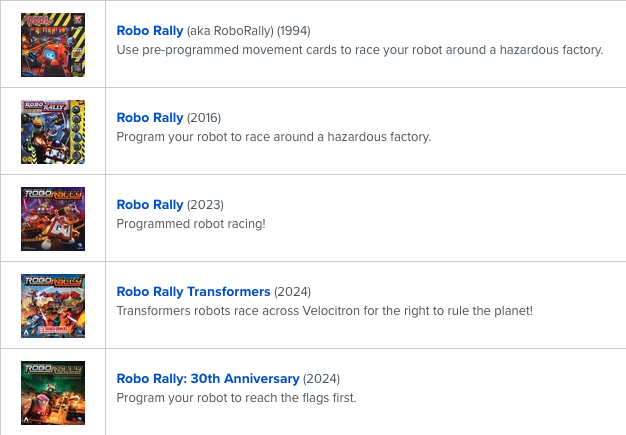Viewport: 626px width, 435px height.
Task: Open the 30th Anniversary box cover thumbnail
Action: tap(53, 393)
